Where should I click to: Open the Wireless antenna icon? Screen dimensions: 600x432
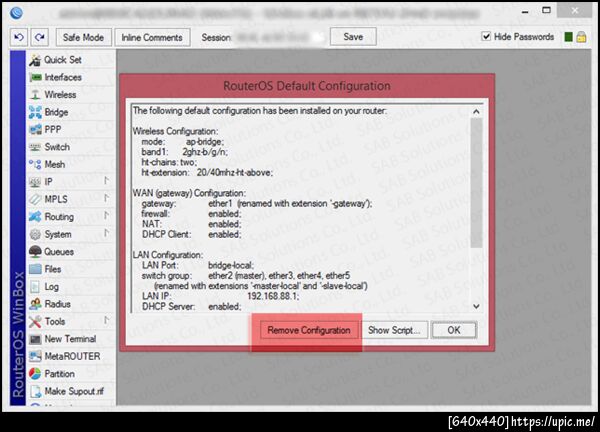35,95
